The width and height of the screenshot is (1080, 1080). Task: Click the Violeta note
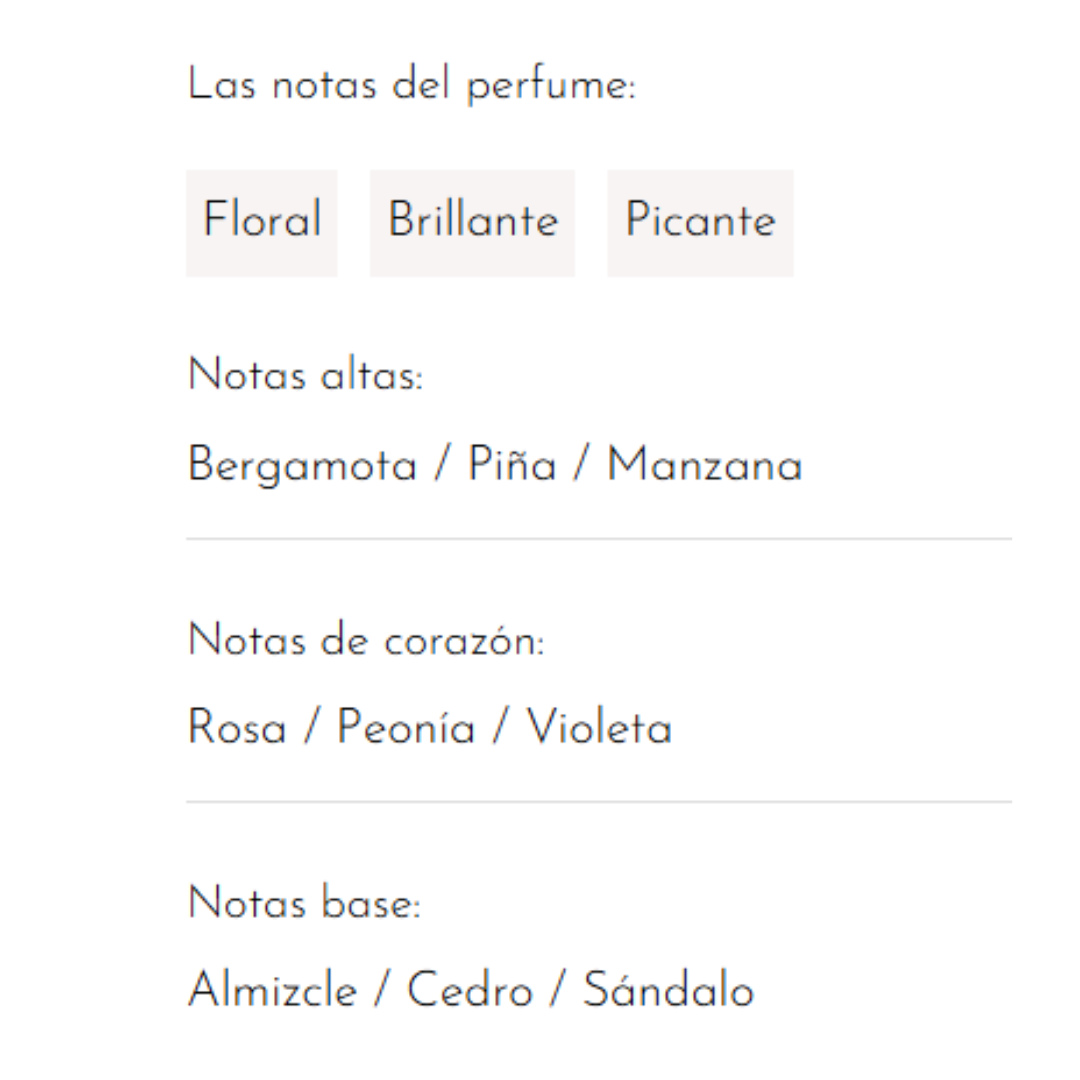[x=599, y=728]
